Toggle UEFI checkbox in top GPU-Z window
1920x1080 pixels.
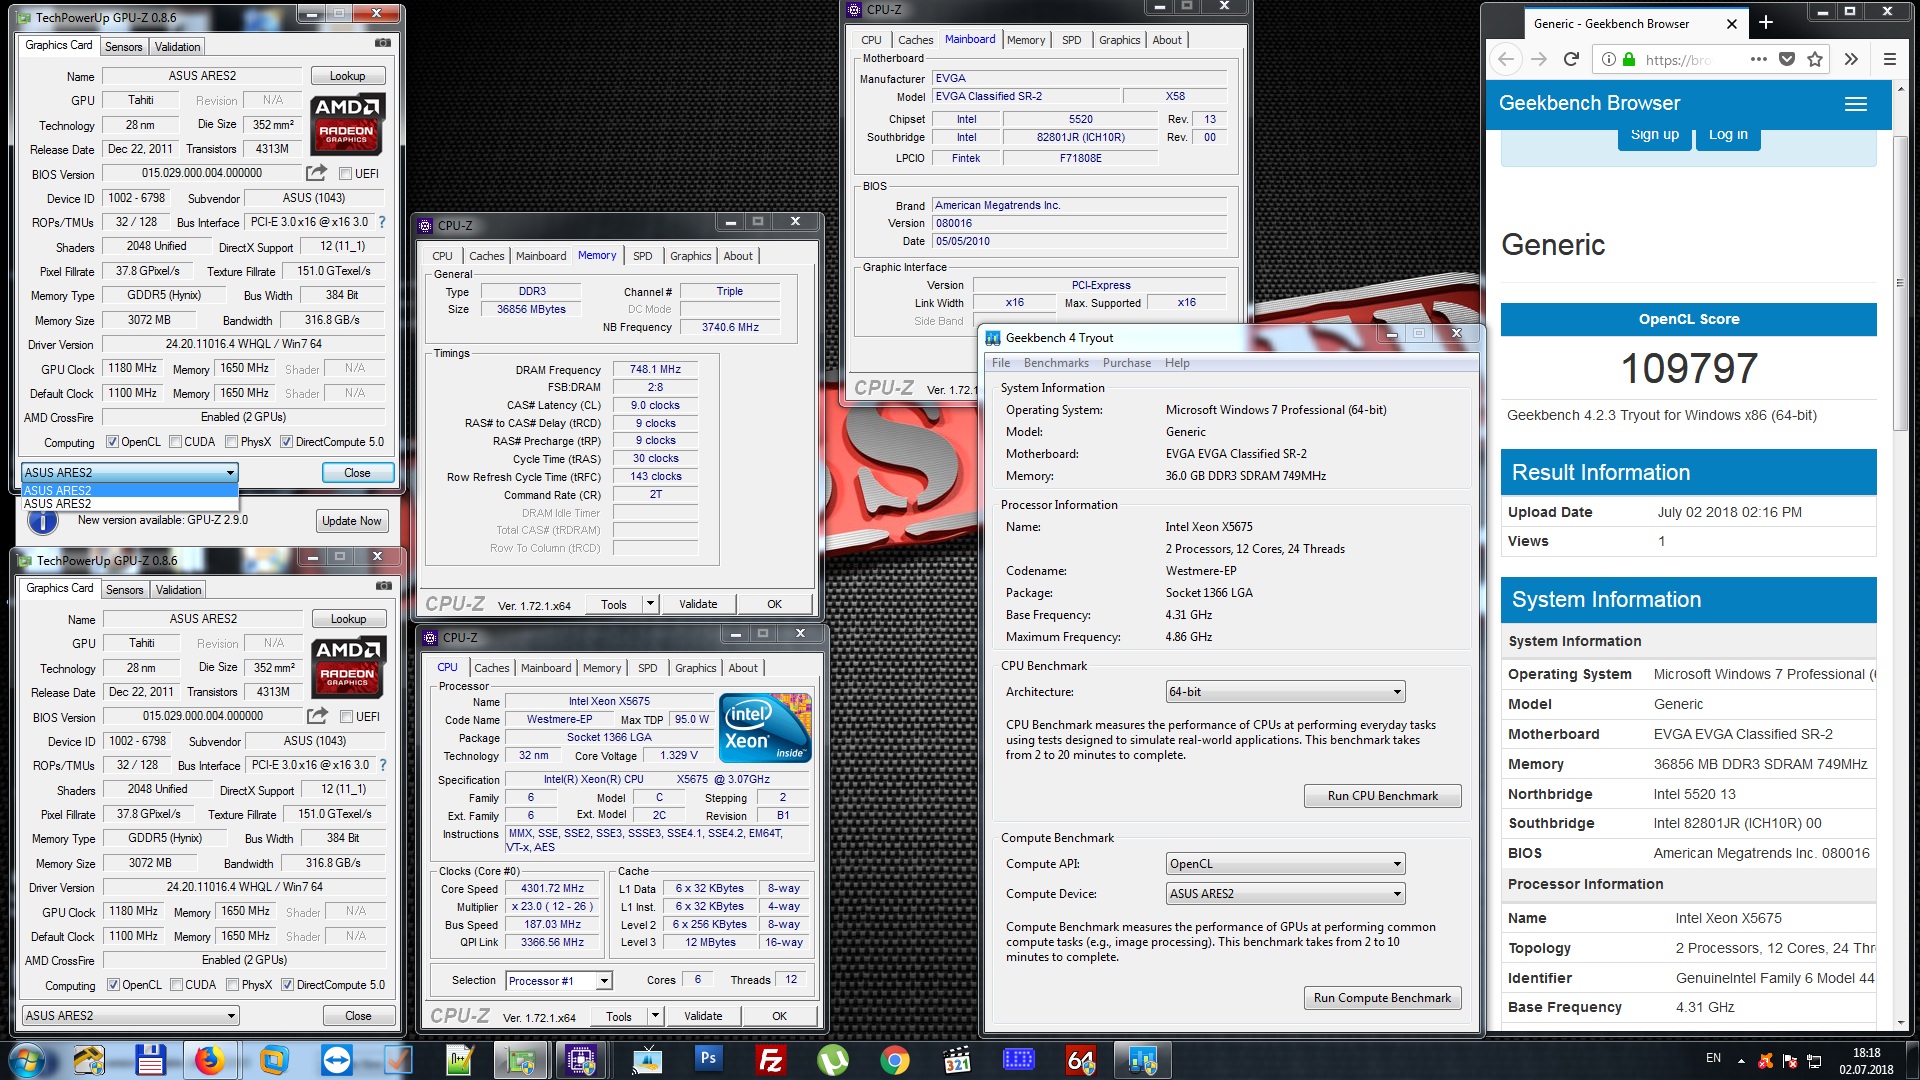tap(345, 174)
